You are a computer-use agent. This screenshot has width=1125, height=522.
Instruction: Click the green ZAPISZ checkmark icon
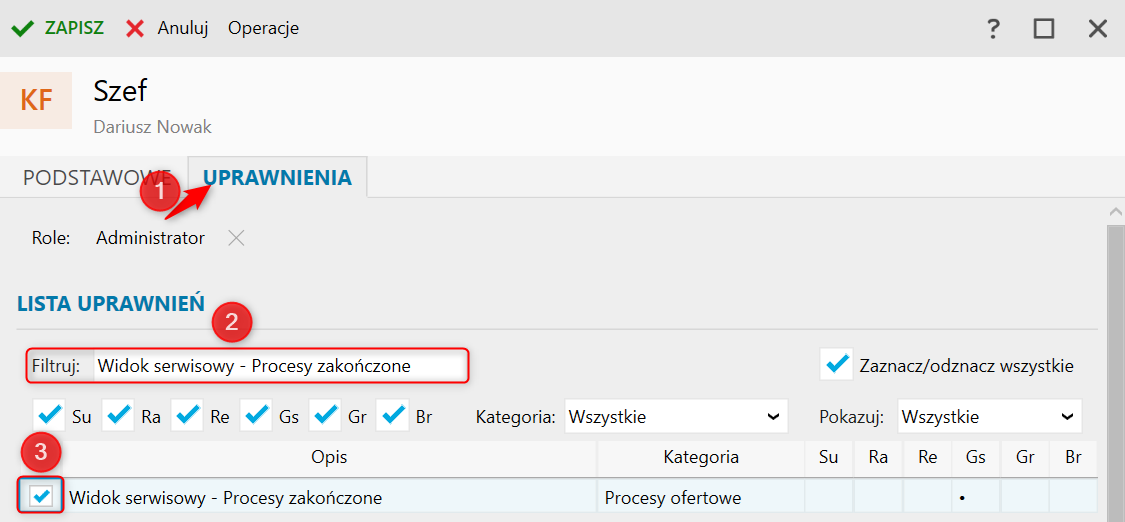coord(22,28)
